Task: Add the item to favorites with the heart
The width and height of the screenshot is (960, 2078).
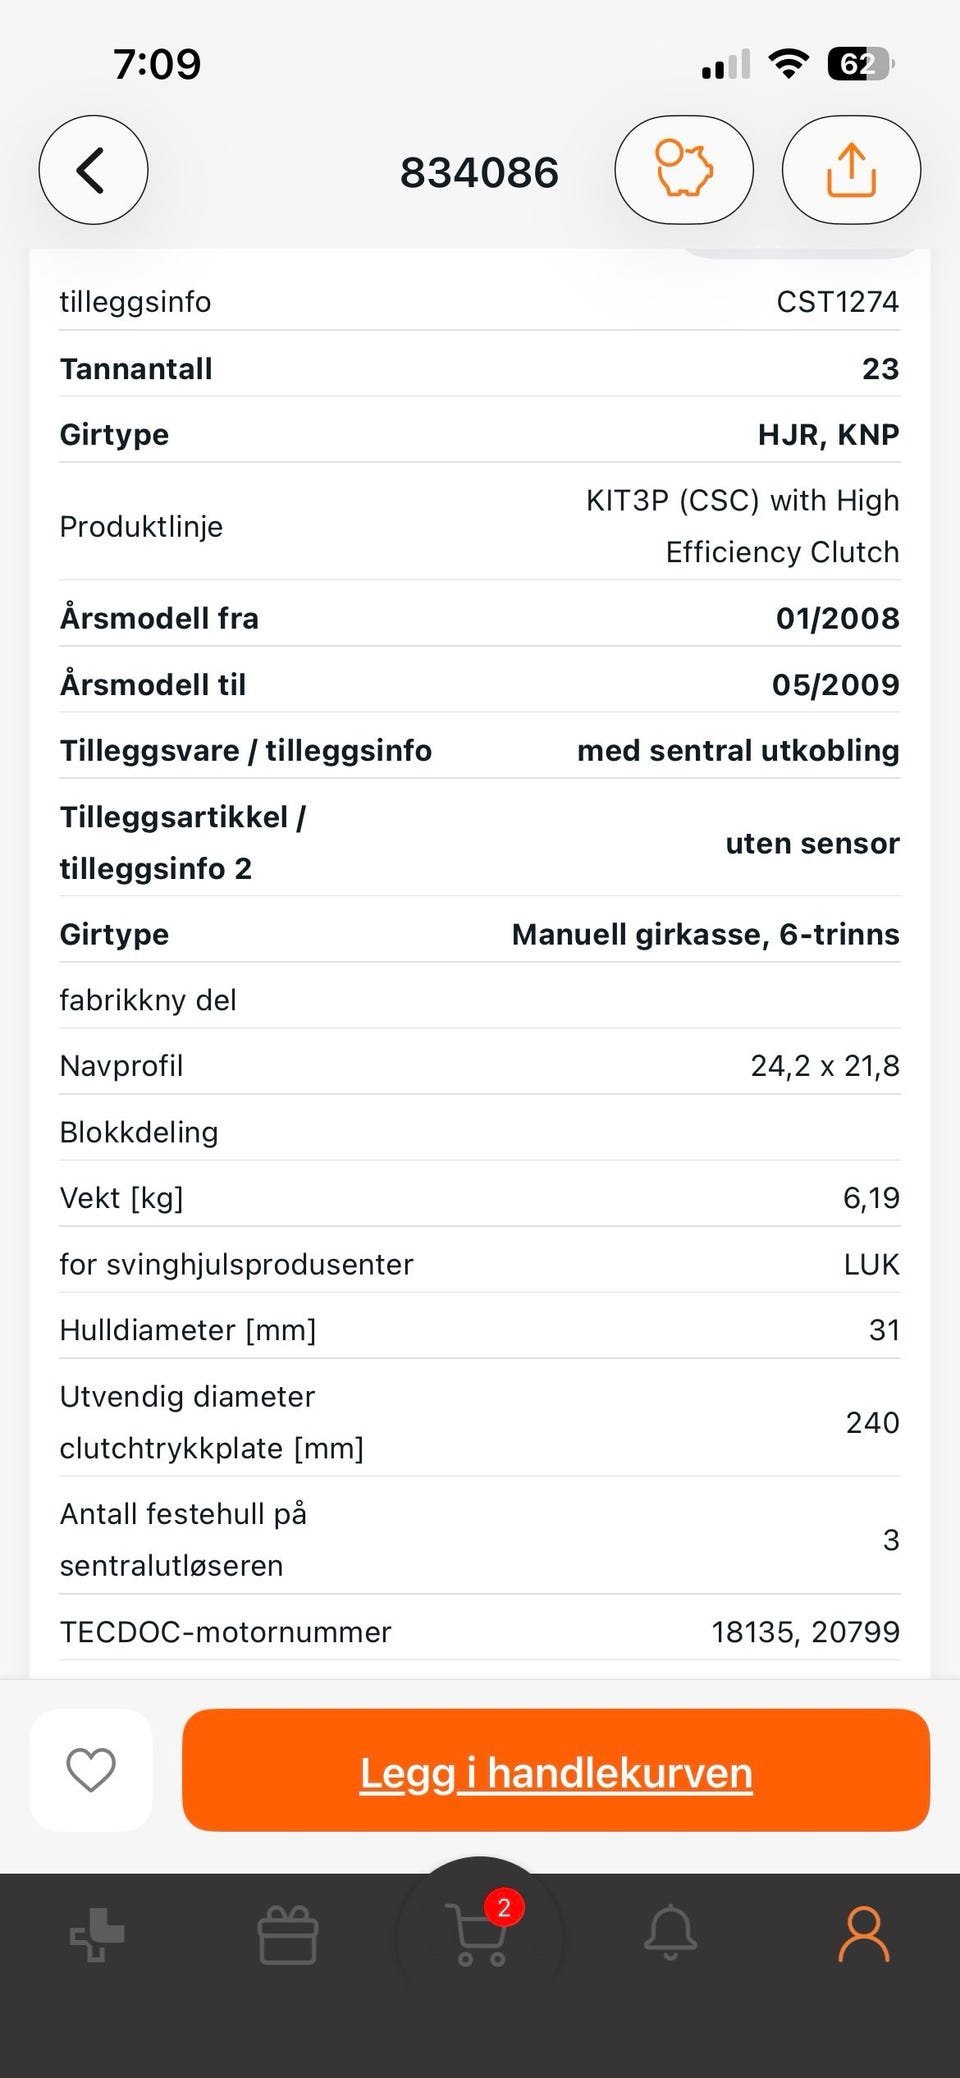Action: [x=91, y=1770]
